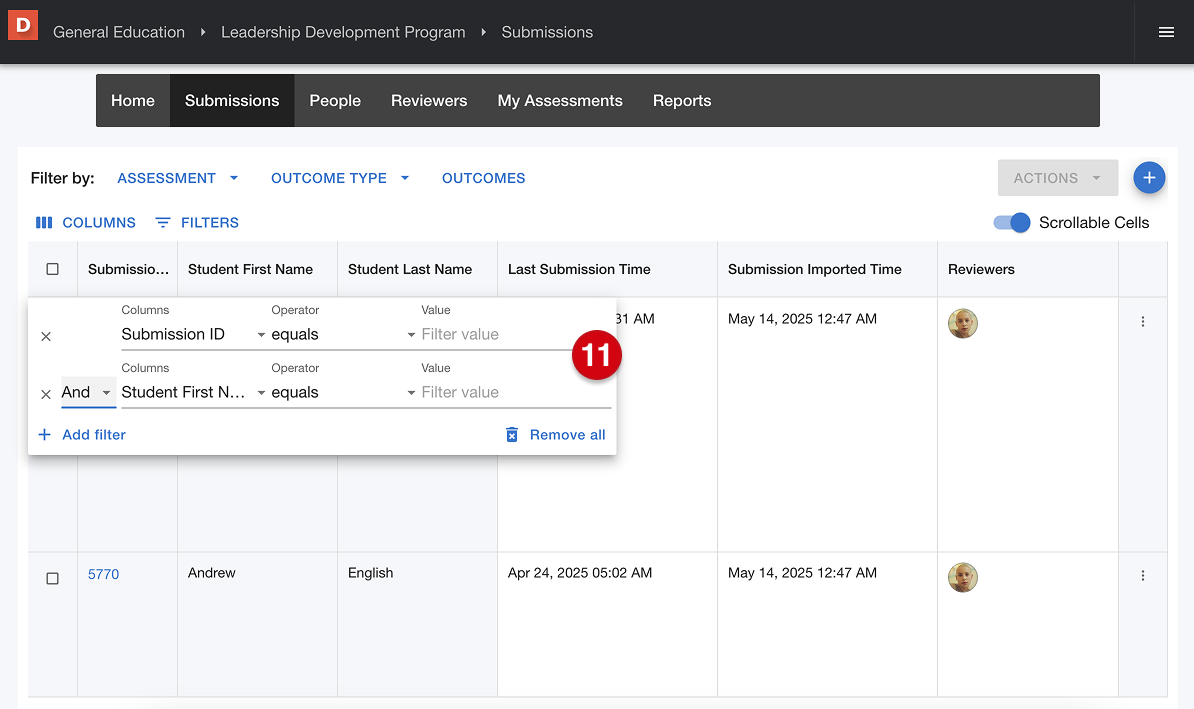Click the Submissions breadcrumb
The height and width of the screenshot is (709, 1194).
pos(547,32)
